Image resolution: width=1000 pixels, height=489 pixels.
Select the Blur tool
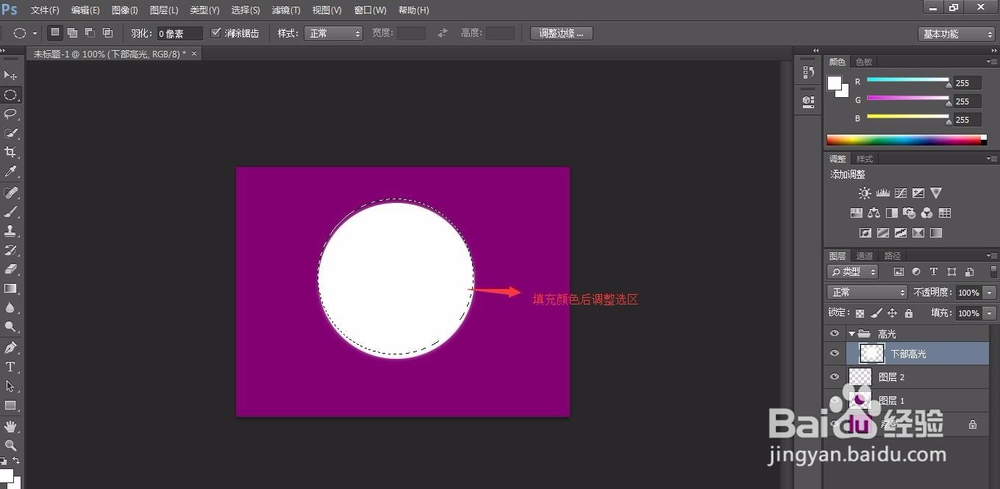point(10,307)
